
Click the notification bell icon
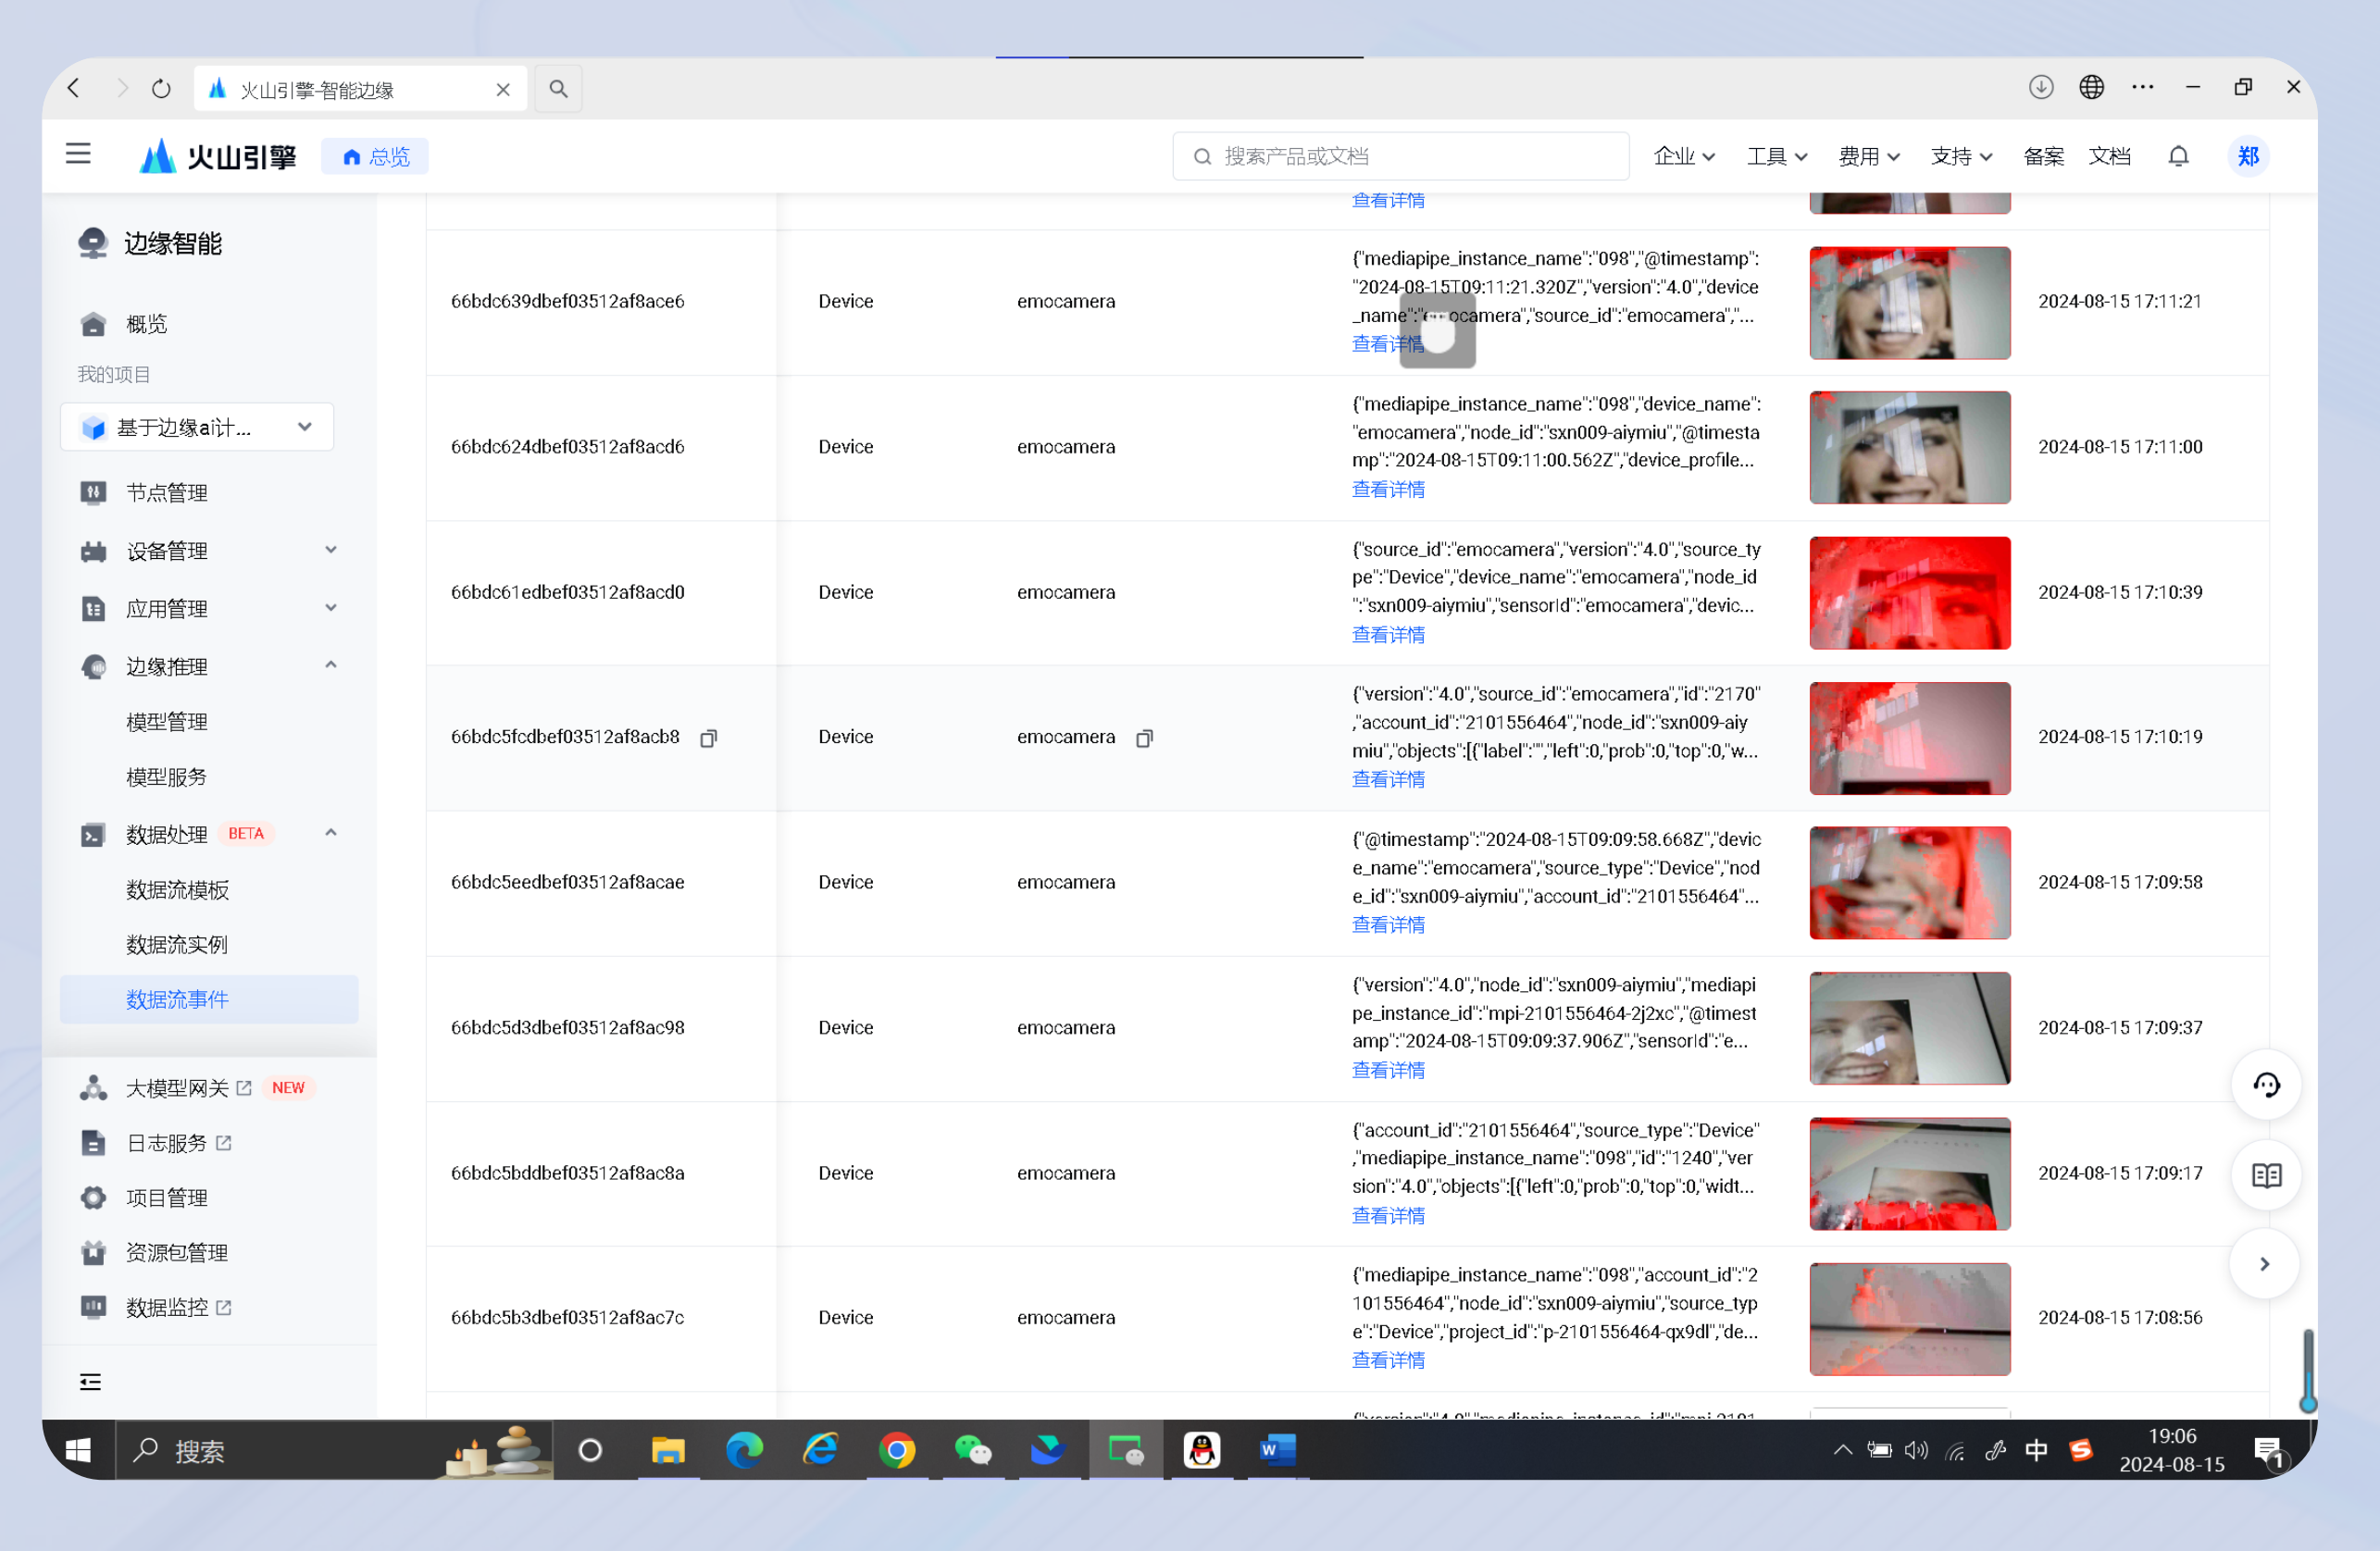(x=2178, y=156)
